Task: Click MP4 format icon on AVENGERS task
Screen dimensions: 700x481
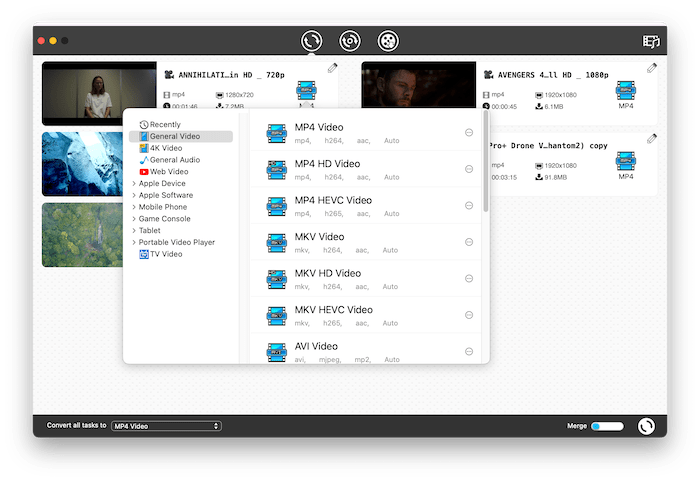Action: click(x=626, y=90)
